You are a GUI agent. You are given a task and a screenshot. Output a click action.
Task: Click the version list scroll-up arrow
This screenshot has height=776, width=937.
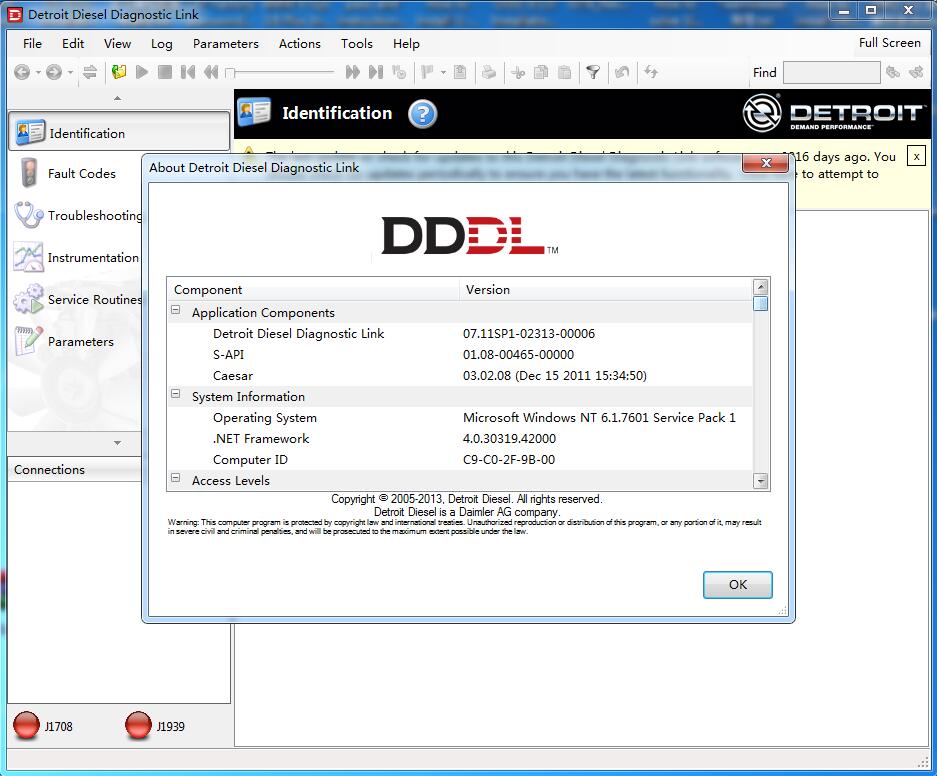(x=761, y=287)
